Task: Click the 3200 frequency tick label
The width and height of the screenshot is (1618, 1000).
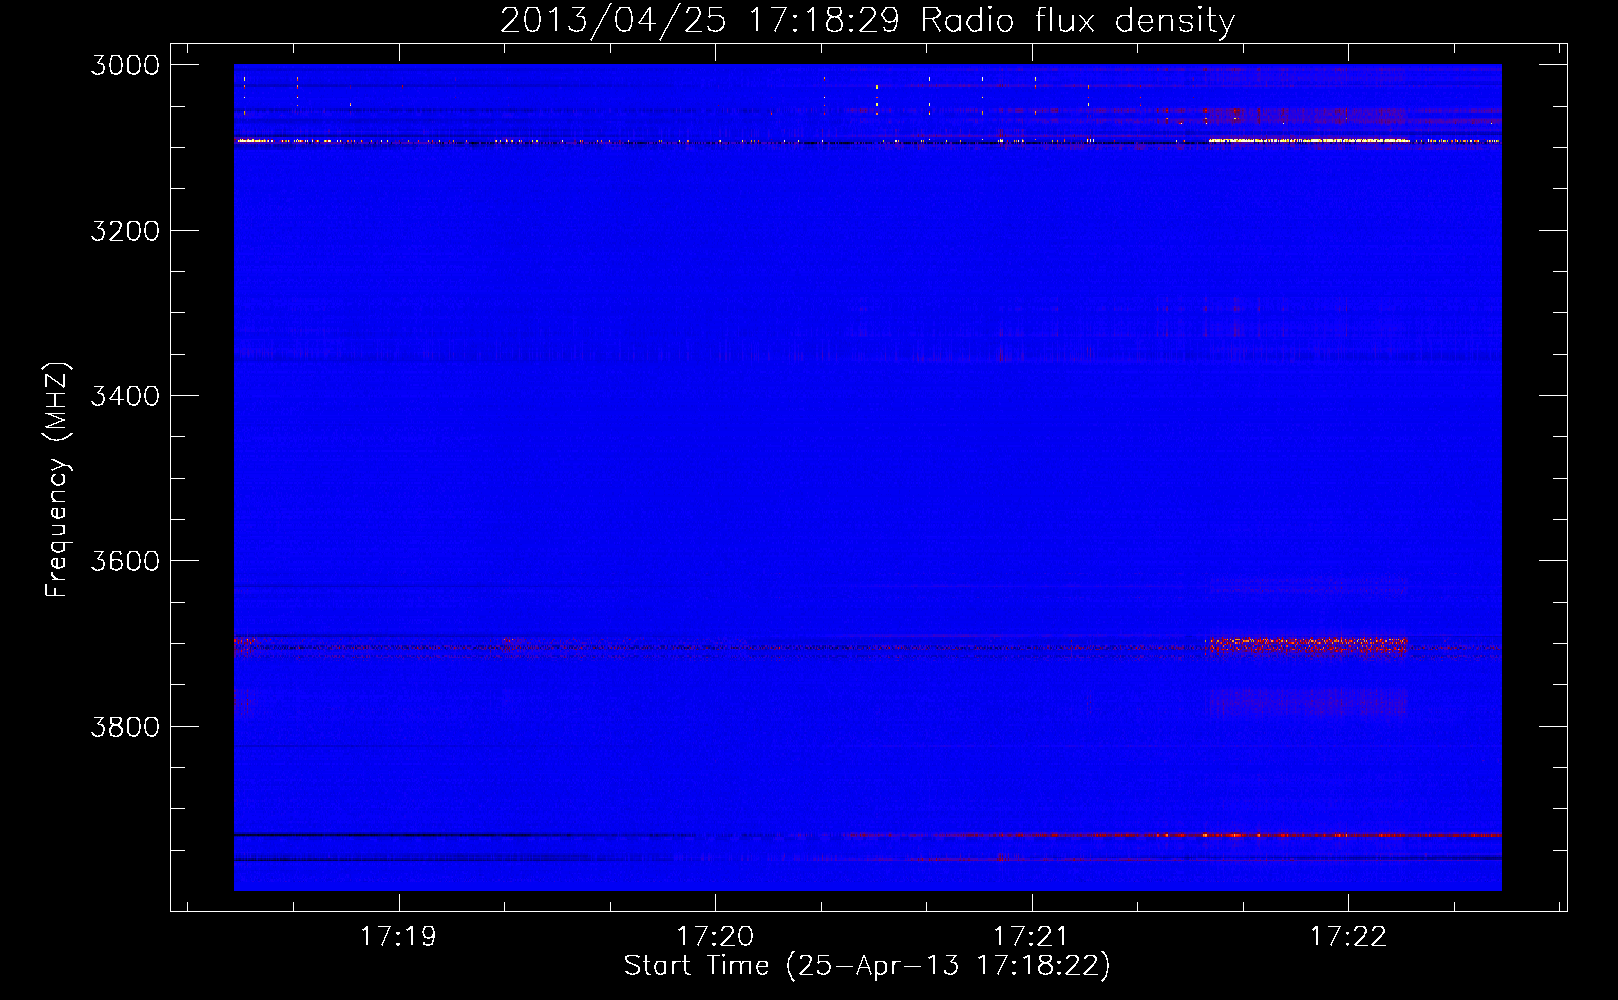Action: 125,231
